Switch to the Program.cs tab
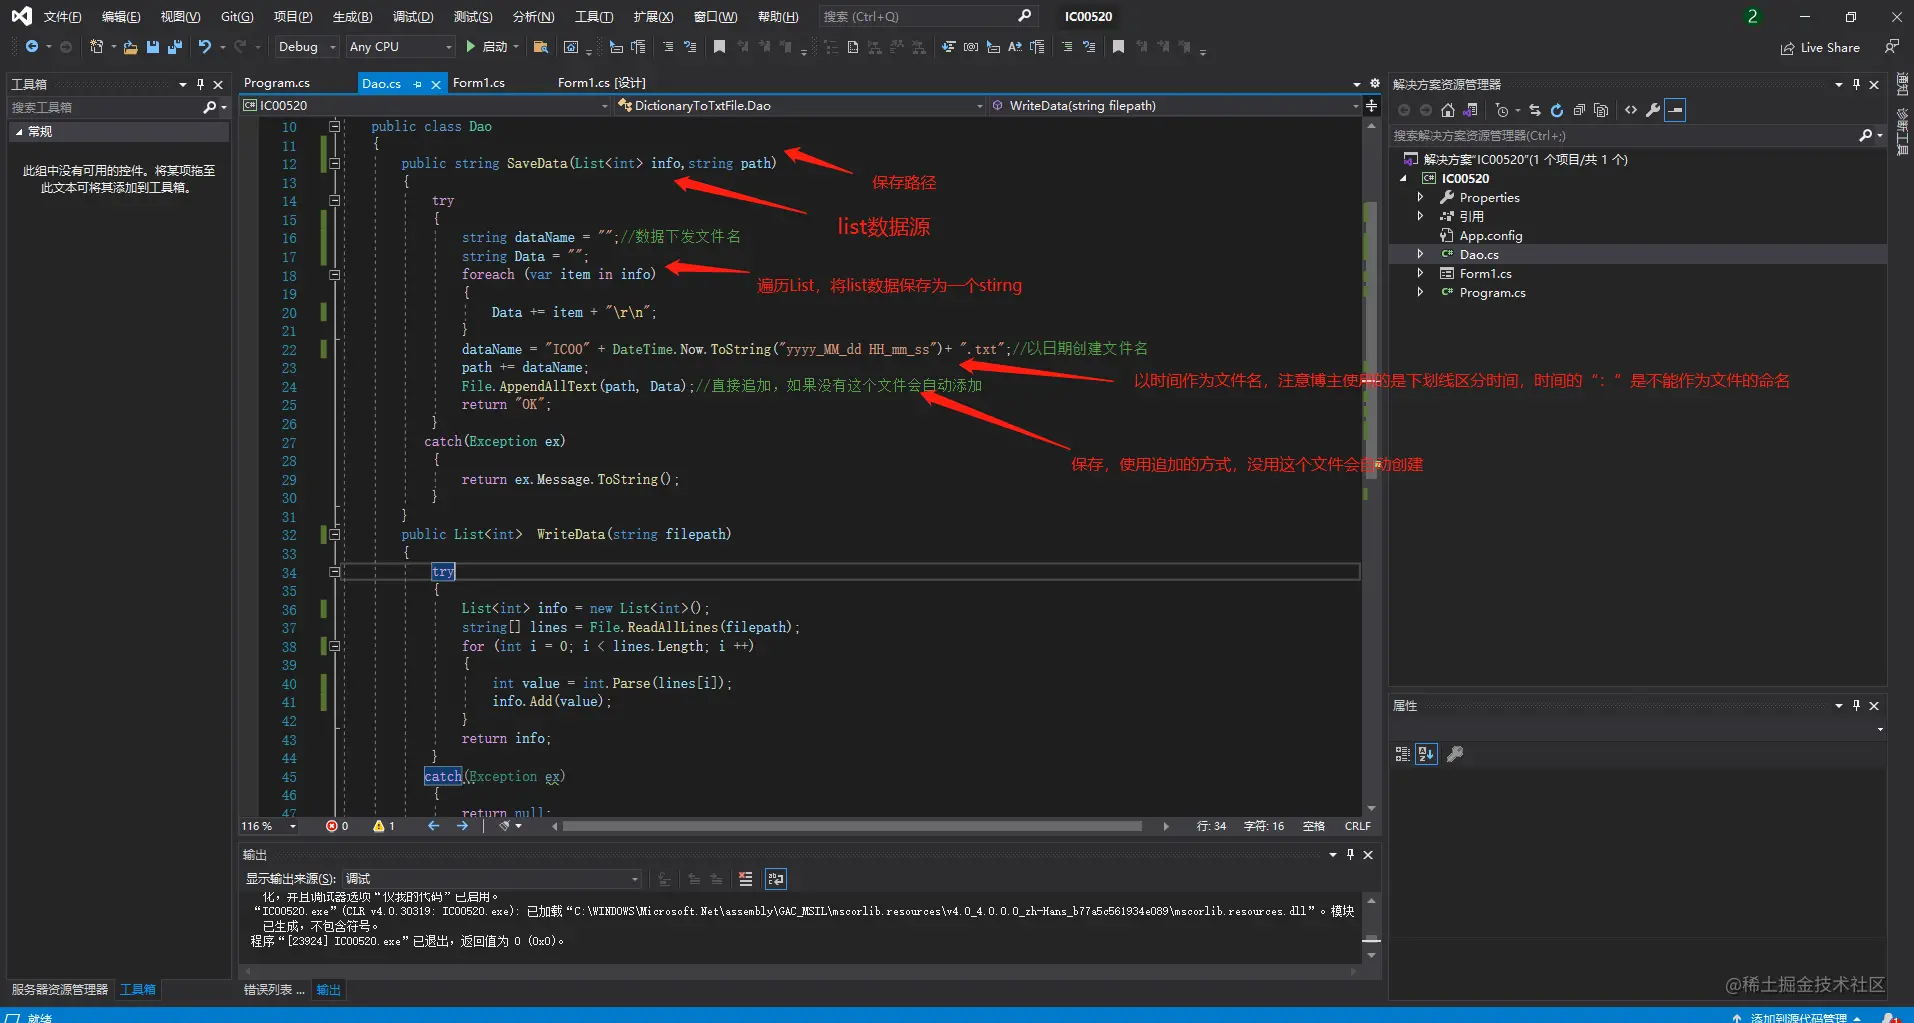The width and height of the screenshot is (1914, 1023). pyautogui.click(x=277, y=83)
